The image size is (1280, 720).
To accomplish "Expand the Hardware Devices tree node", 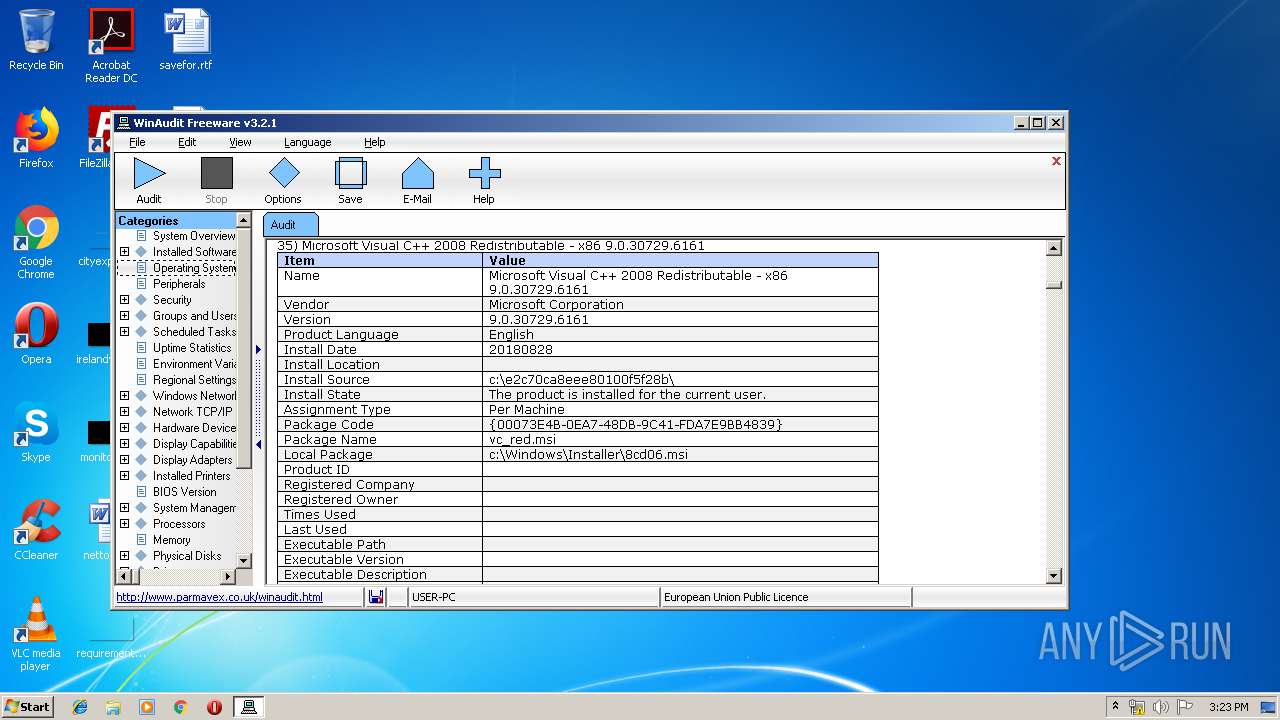I will 124,428.
